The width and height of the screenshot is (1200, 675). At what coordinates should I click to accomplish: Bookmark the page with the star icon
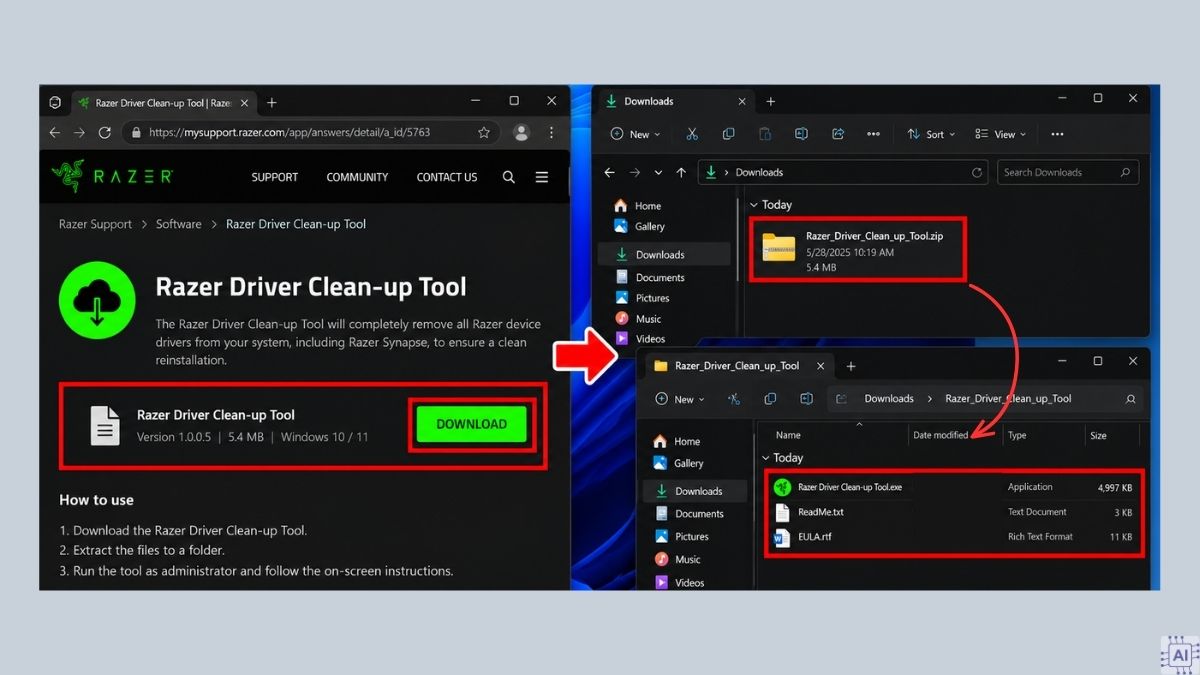tap(484, 132)
